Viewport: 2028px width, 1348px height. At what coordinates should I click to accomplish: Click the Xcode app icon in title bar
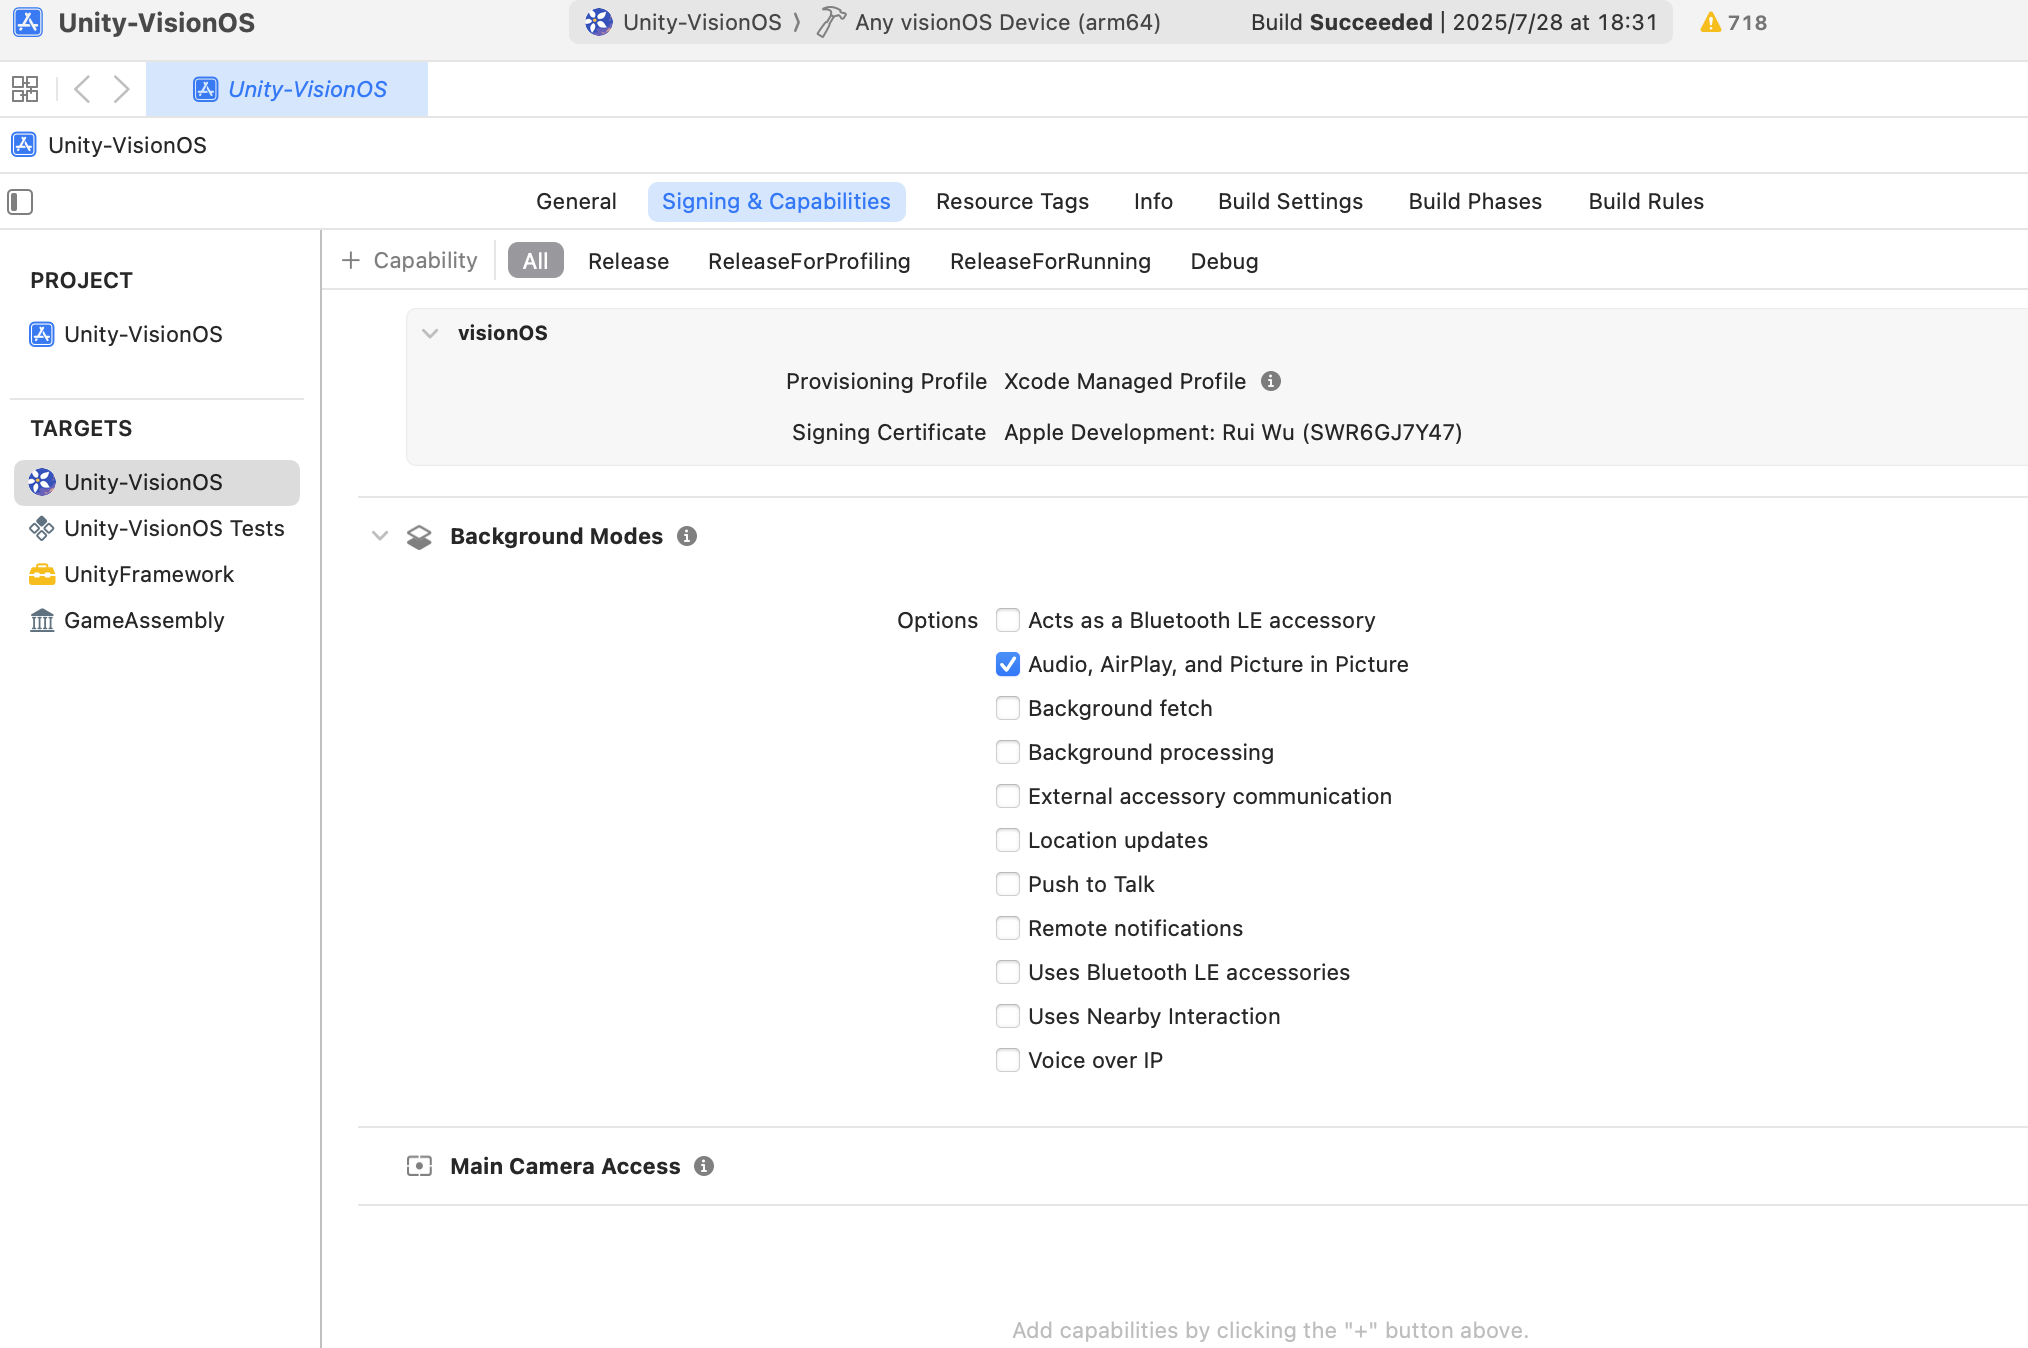pos(28,22)
